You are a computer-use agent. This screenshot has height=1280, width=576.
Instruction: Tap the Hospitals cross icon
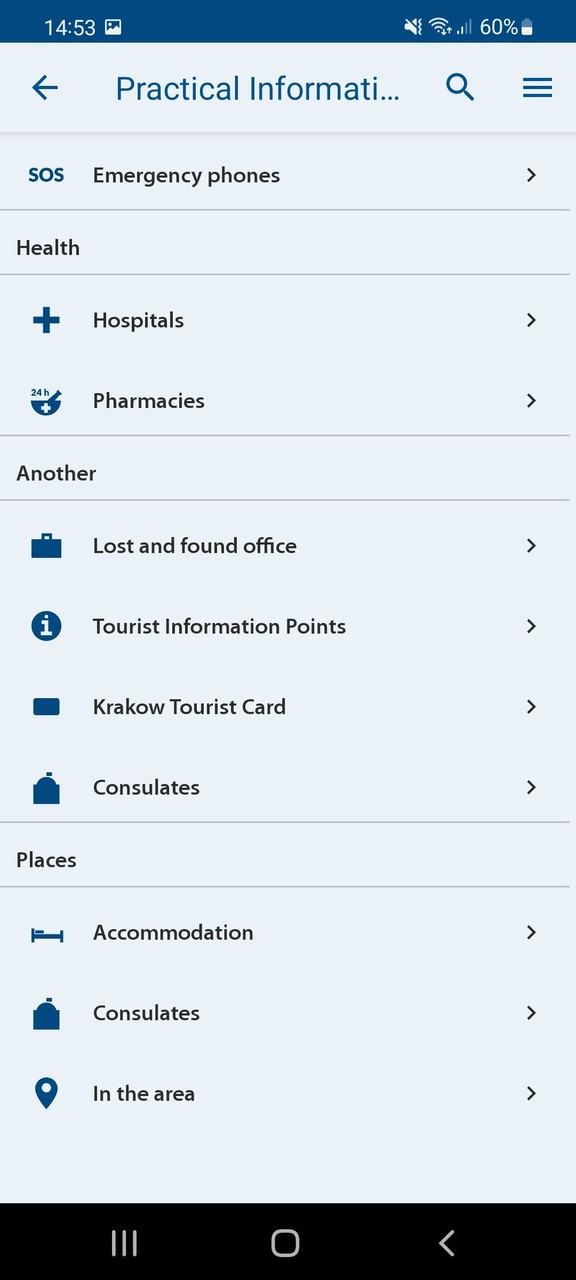click(46, 320)
